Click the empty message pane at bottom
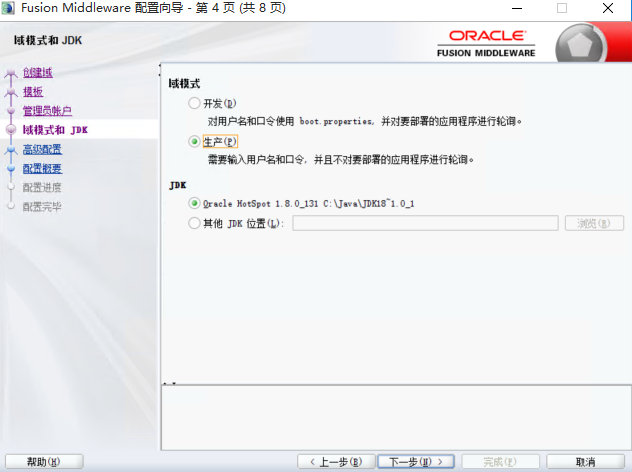 396,418
